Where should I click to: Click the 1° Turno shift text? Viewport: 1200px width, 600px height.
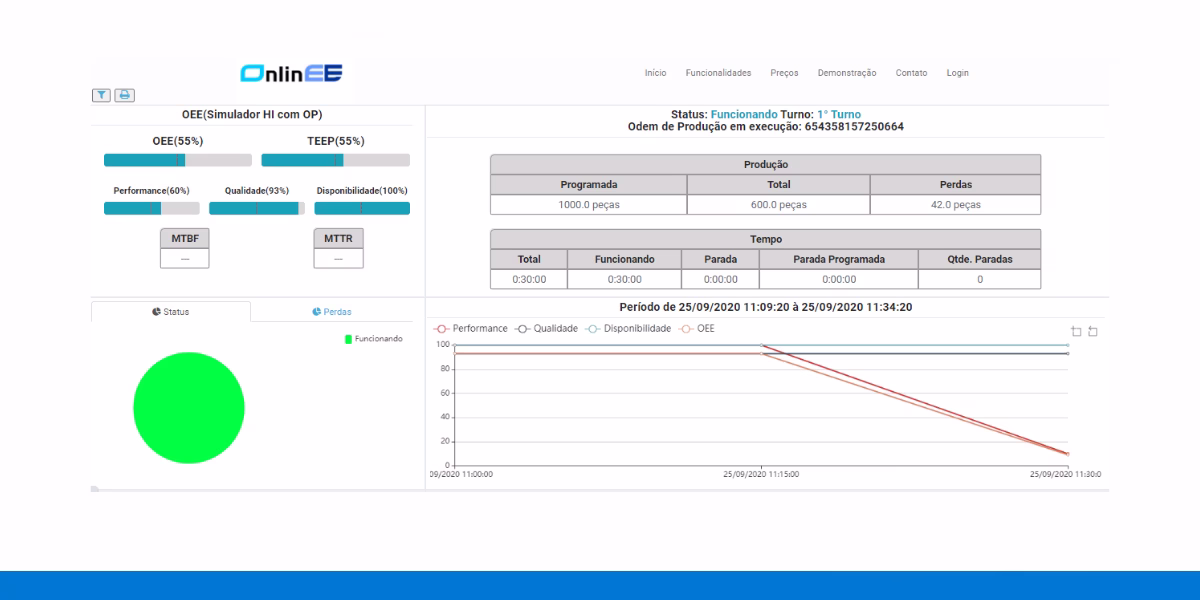tap(839, 115)
